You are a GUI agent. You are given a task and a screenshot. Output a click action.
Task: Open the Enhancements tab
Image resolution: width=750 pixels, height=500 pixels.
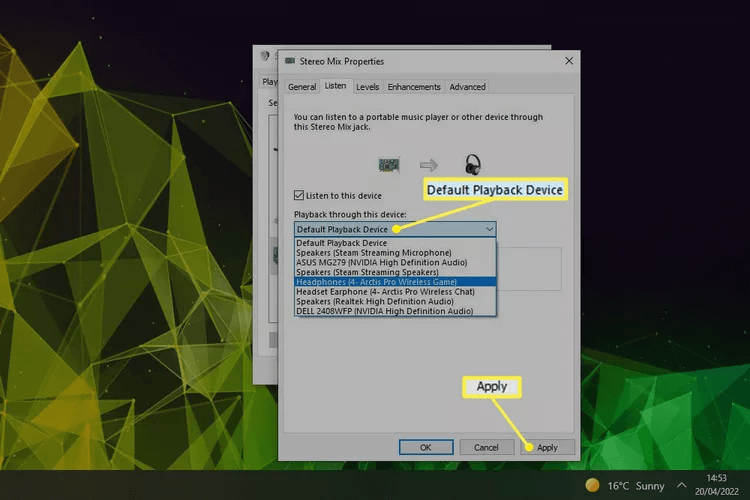[x=414, y=87]
